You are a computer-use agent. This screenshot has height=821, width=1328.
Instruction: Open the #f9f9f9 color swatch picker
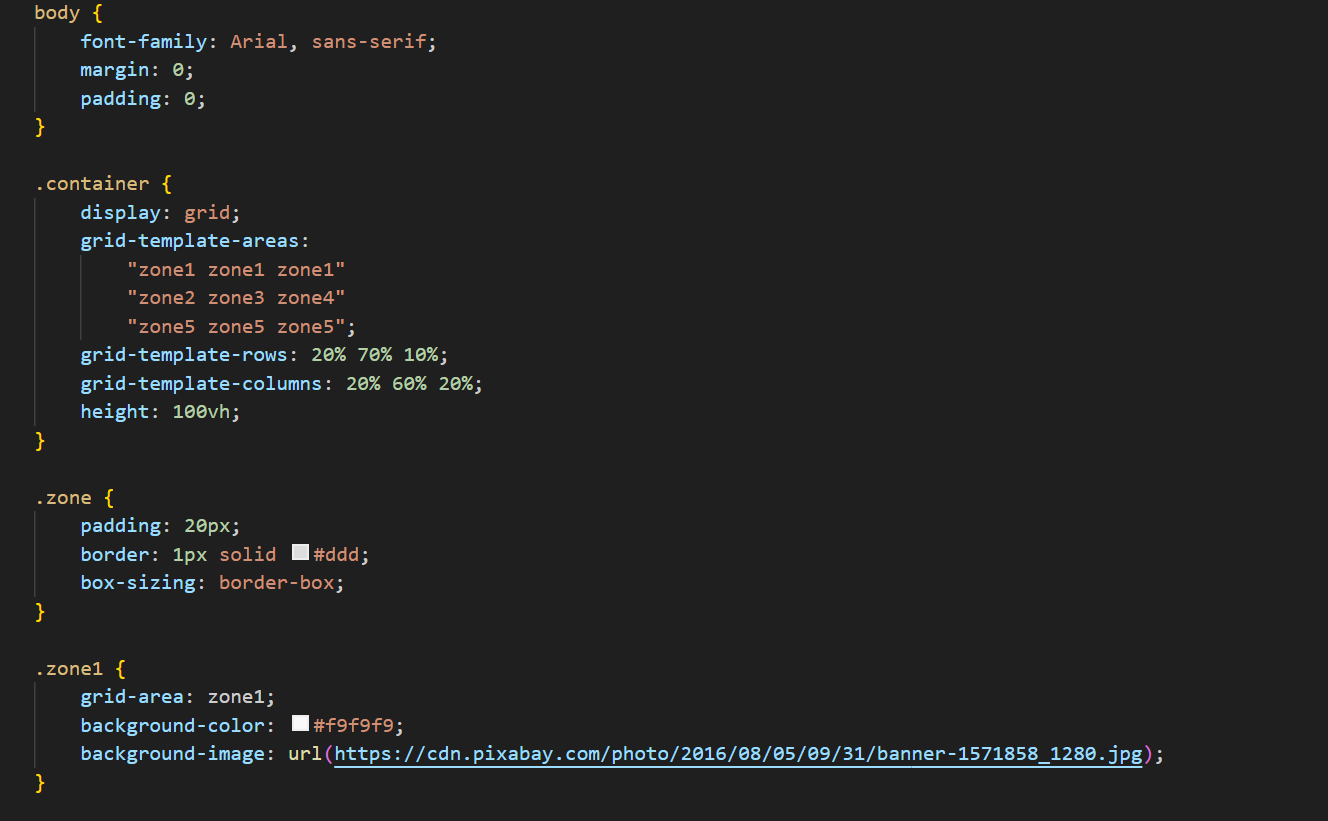point(300,724)
